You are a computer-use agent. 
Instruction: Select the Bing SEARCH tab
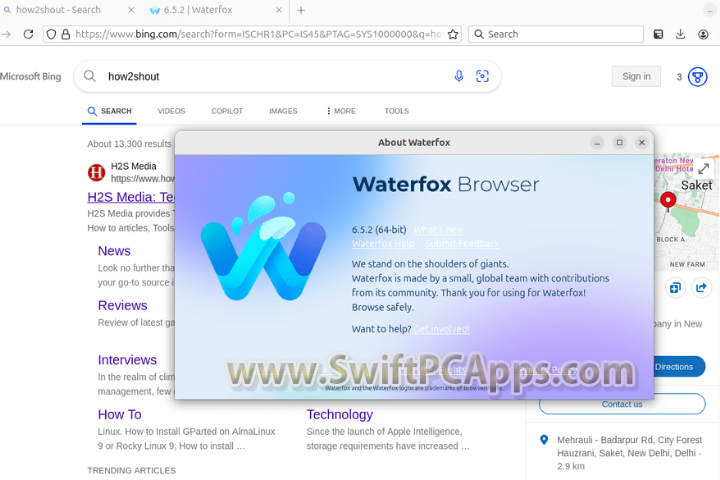pos(109,111)
